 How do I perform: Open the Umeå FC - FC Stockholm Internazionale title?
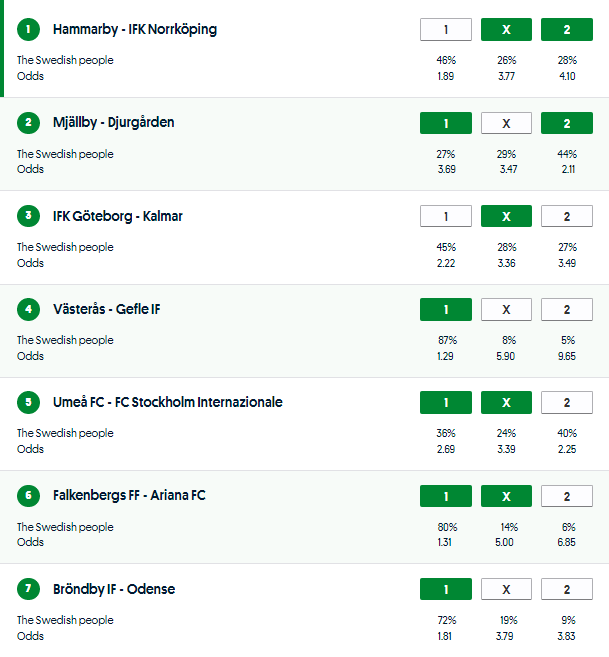[x=168, y=403]
